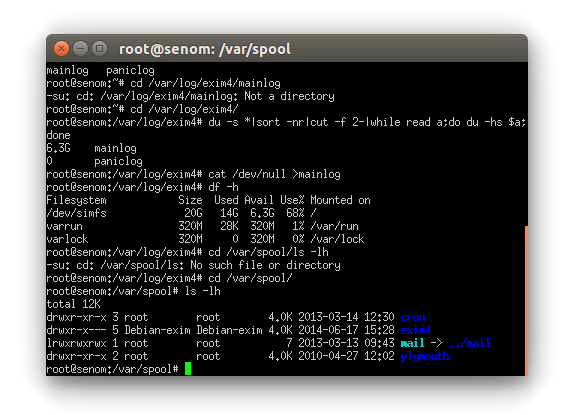Click the '20G' size of /dev/simfs
This screenshot has width=570, height=415.
(x=193, y=213)
